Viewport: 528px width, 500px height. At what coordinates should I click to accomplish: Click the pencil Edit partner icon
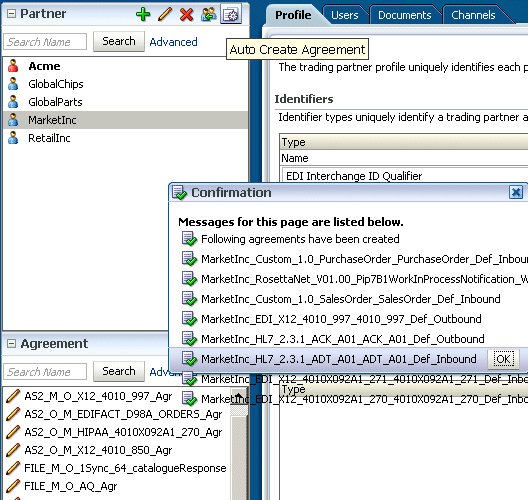click(165, 14)
